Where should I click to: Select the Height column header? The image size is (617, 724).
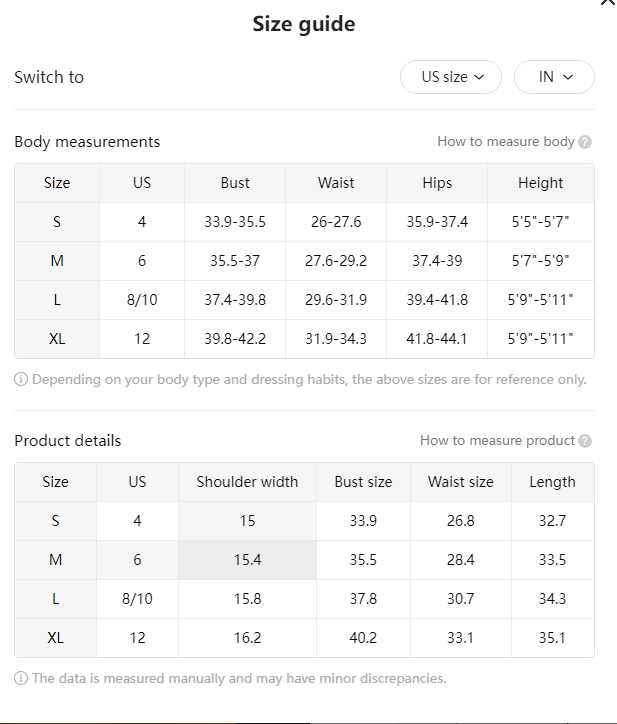coord(541,183)
